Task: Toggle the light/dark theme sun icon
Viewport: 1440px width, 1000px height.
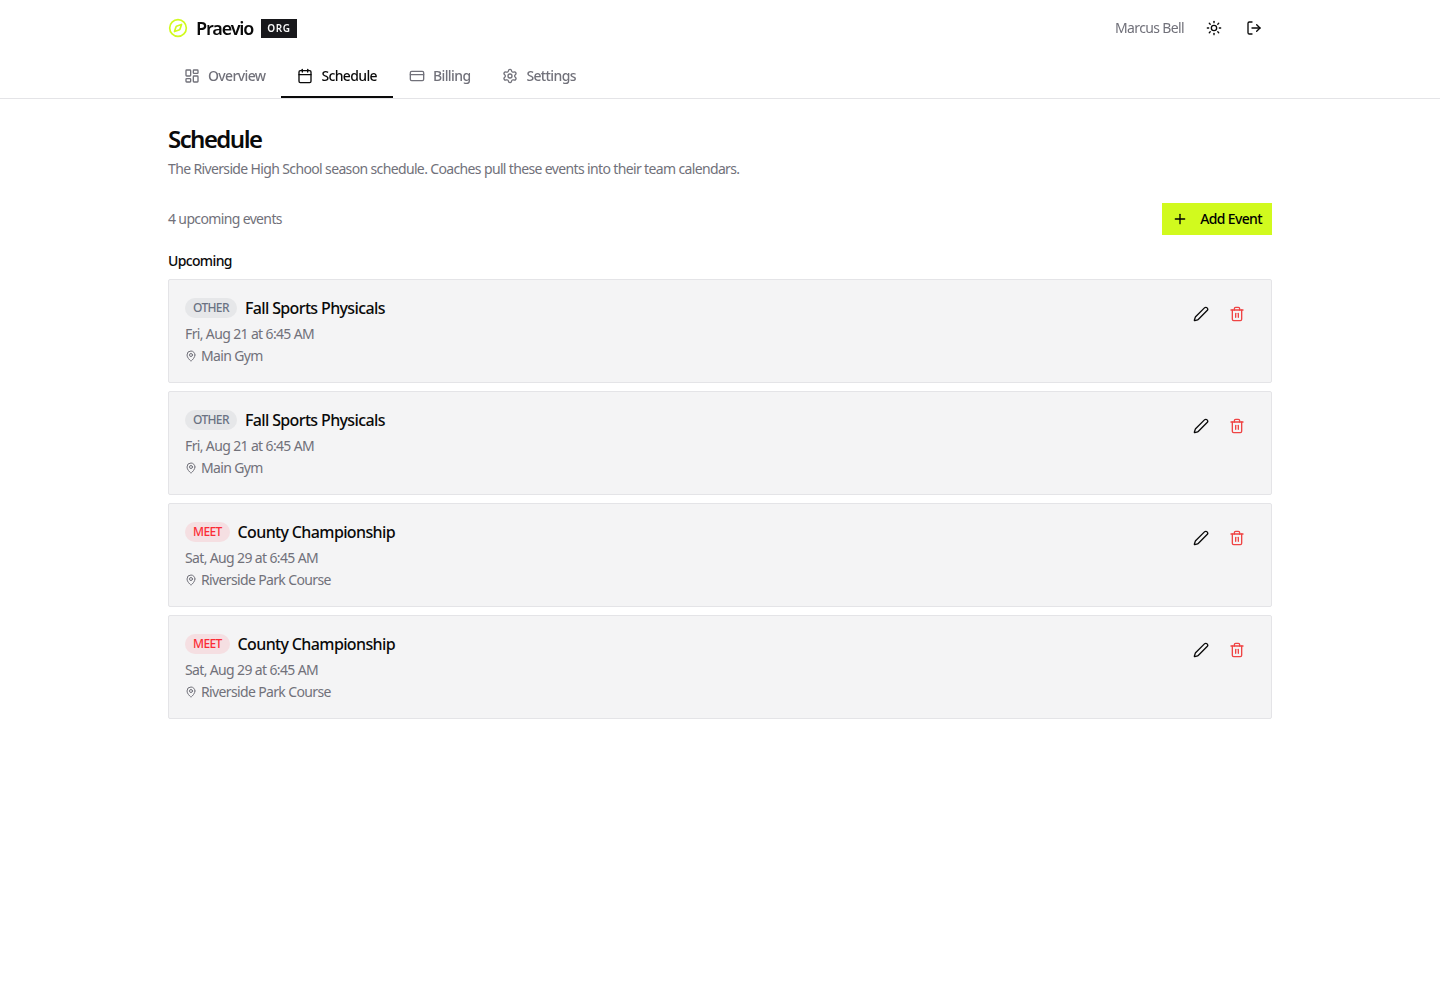Action: [x=1214, y=28]
